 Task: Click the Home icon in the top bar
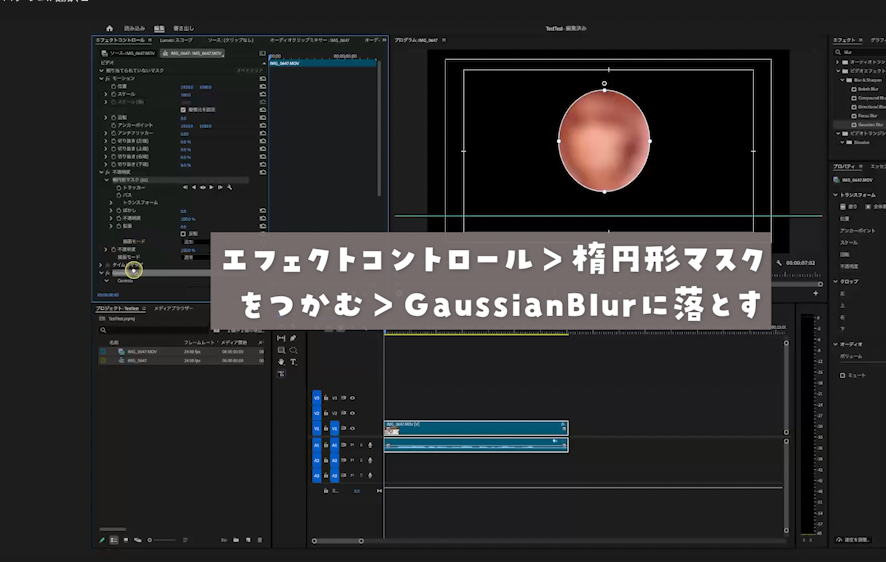coord(110,28)
